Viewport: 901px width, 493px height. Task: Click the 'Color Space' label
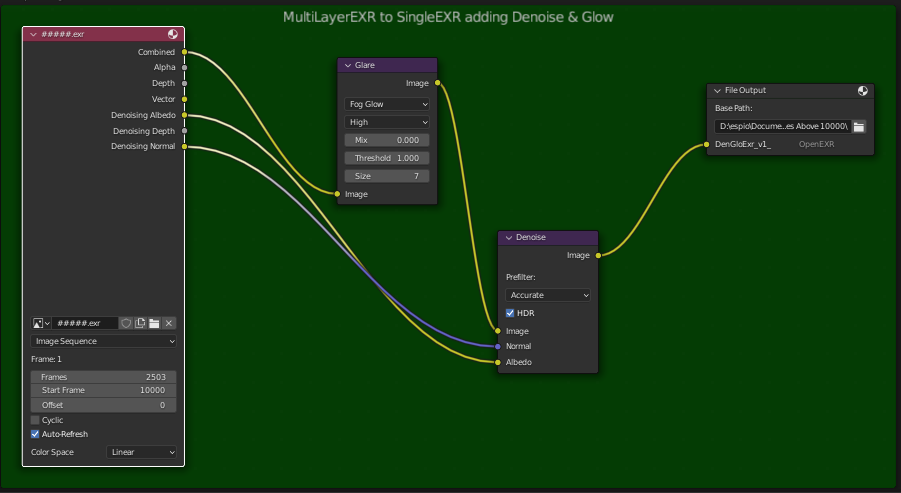[x=52, y=452]
